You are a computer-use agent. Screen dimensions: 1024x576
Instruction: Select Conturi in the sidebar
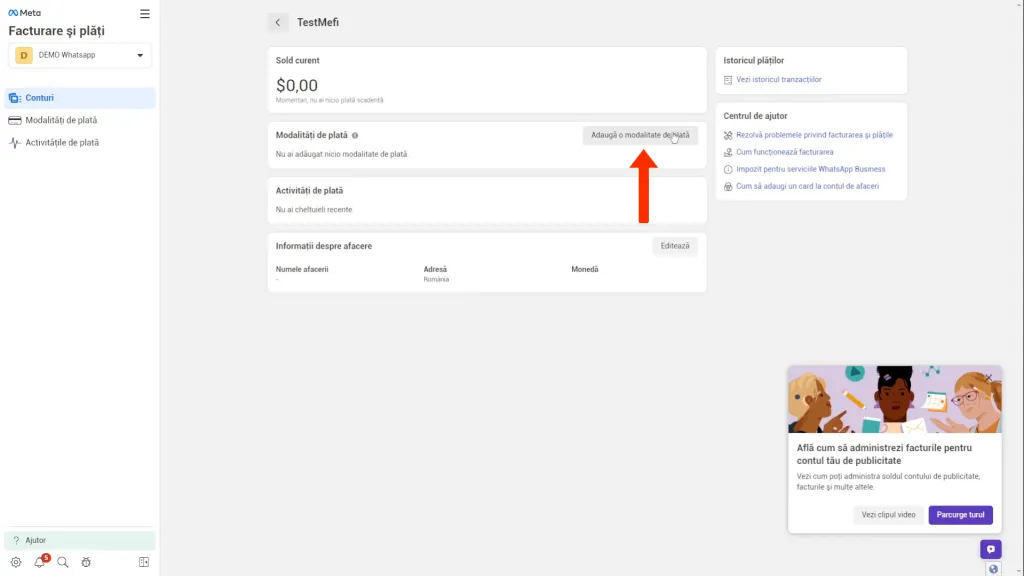click(80, 98)
